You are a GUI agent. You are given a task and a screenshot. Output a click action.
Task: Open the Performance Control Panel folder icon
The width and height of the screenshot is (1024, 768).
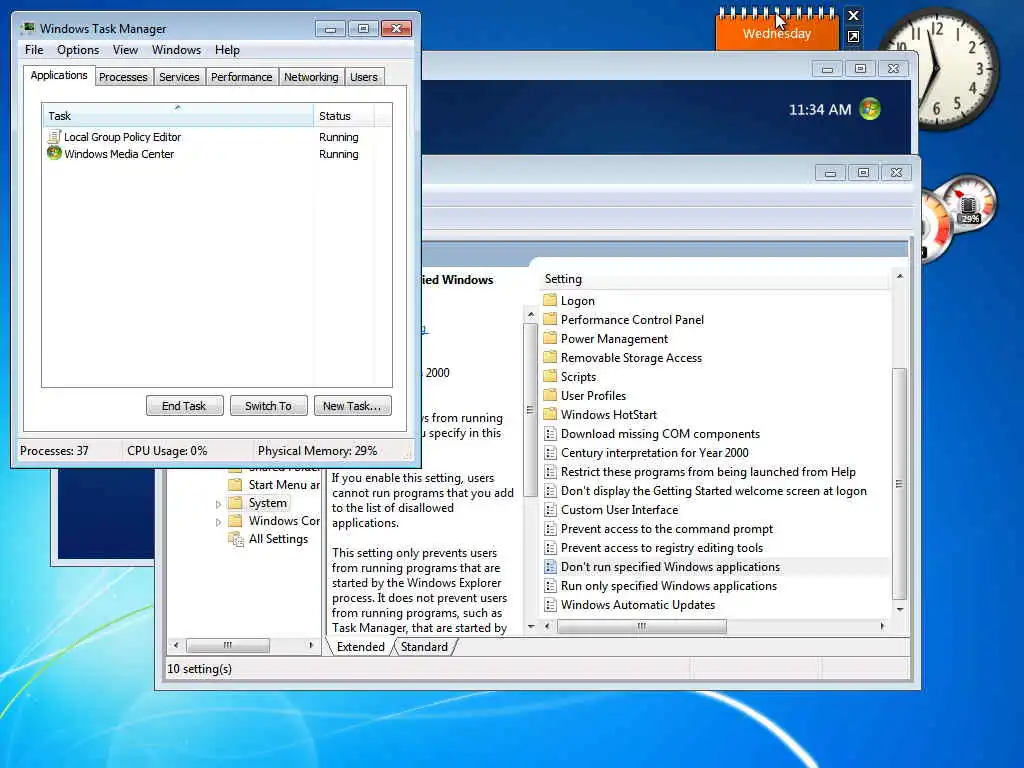[550, 319]
